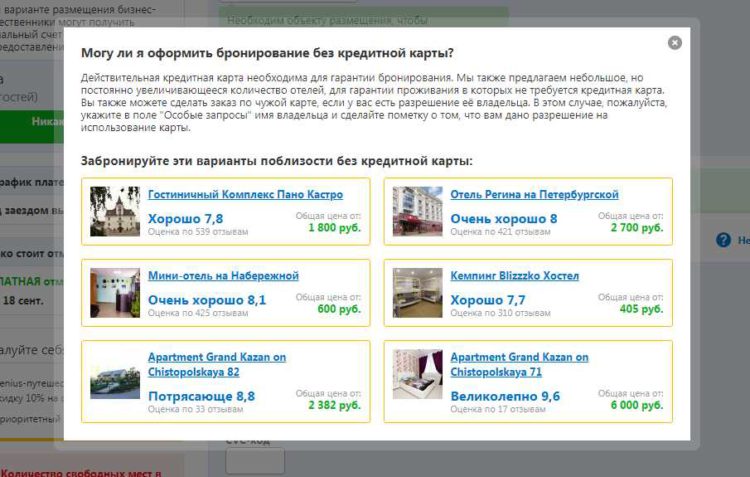Click the blue question mark help icon
The width and height of the screenshot is (750, 477).
pos(723,240)
